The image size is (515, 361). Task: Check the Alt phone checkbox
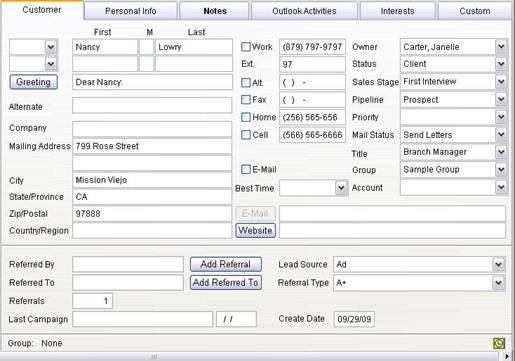pyautogui.click(x=246, y=82)
